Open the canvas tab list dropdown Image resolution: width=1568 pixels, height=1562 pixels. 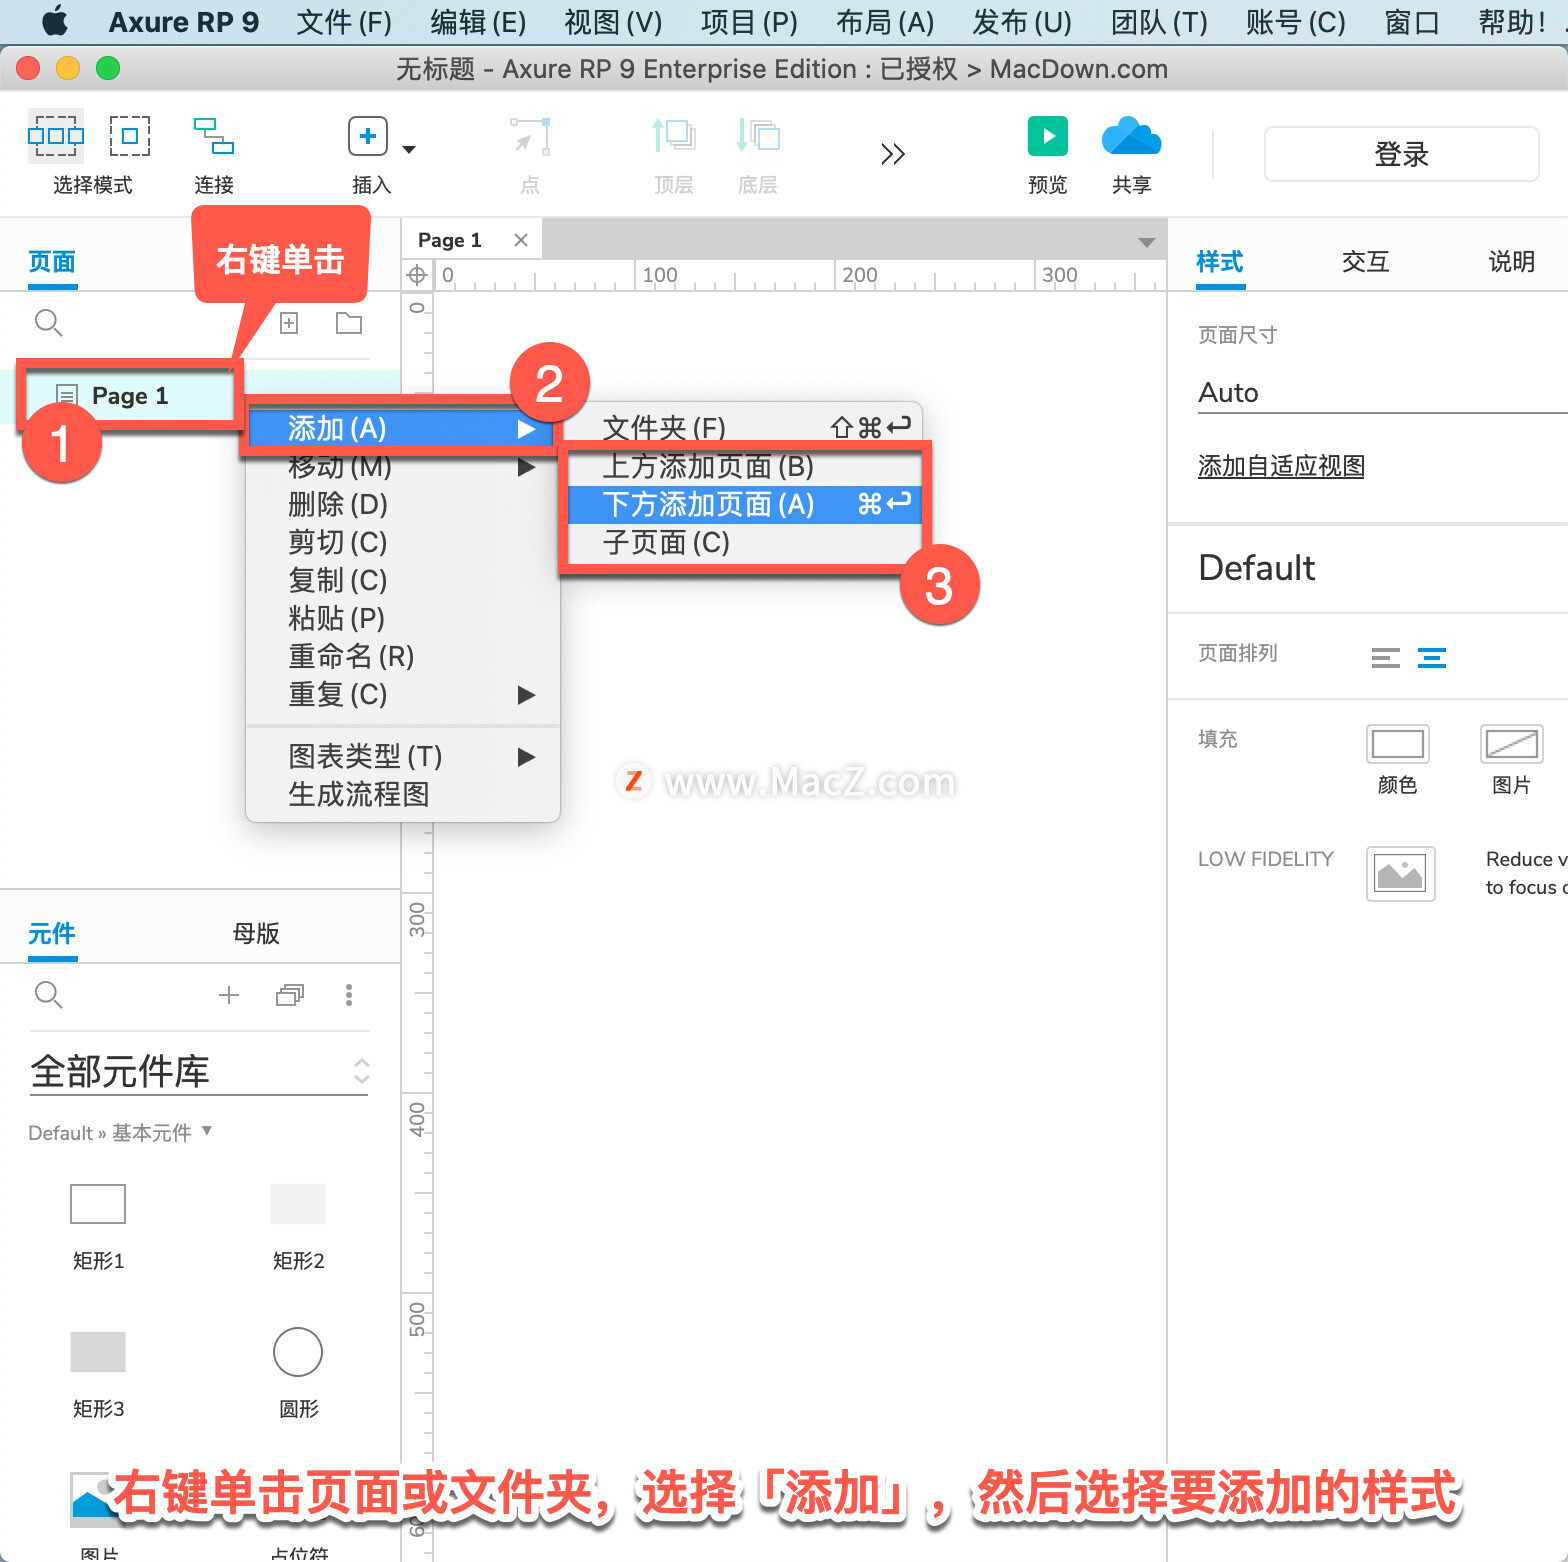(1147, 243)
